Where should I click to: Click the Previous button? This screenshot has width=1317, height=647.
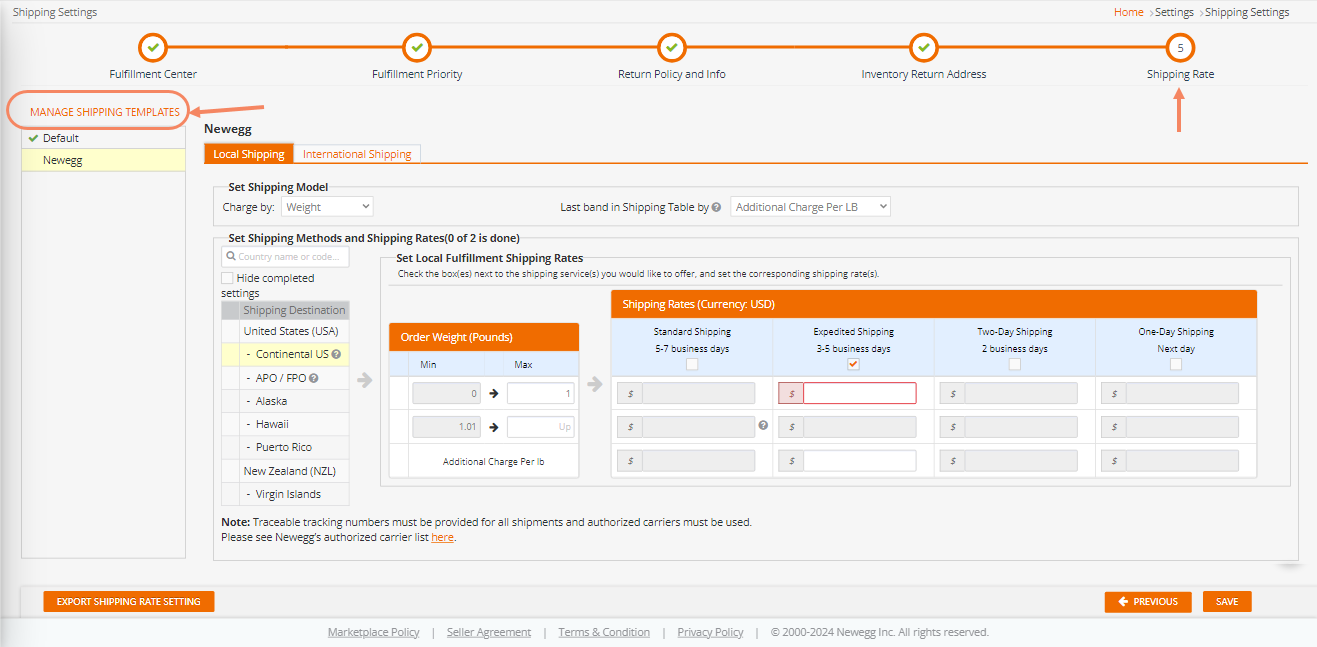pyautogui.click(x=1148, y=602)
